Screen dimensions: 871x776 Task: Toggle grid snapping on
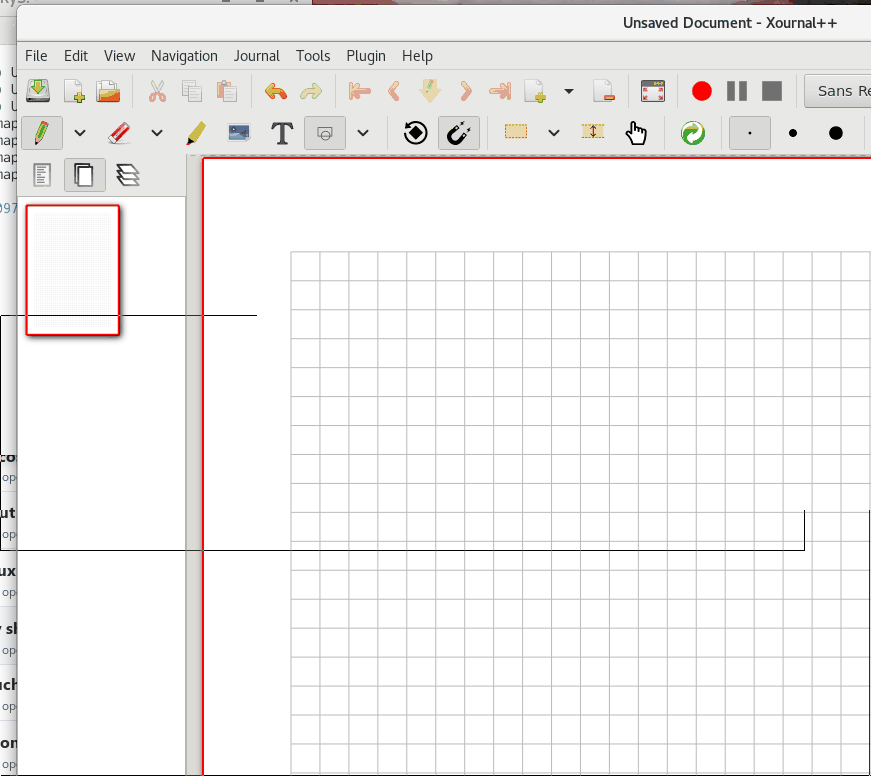[458, 132]
